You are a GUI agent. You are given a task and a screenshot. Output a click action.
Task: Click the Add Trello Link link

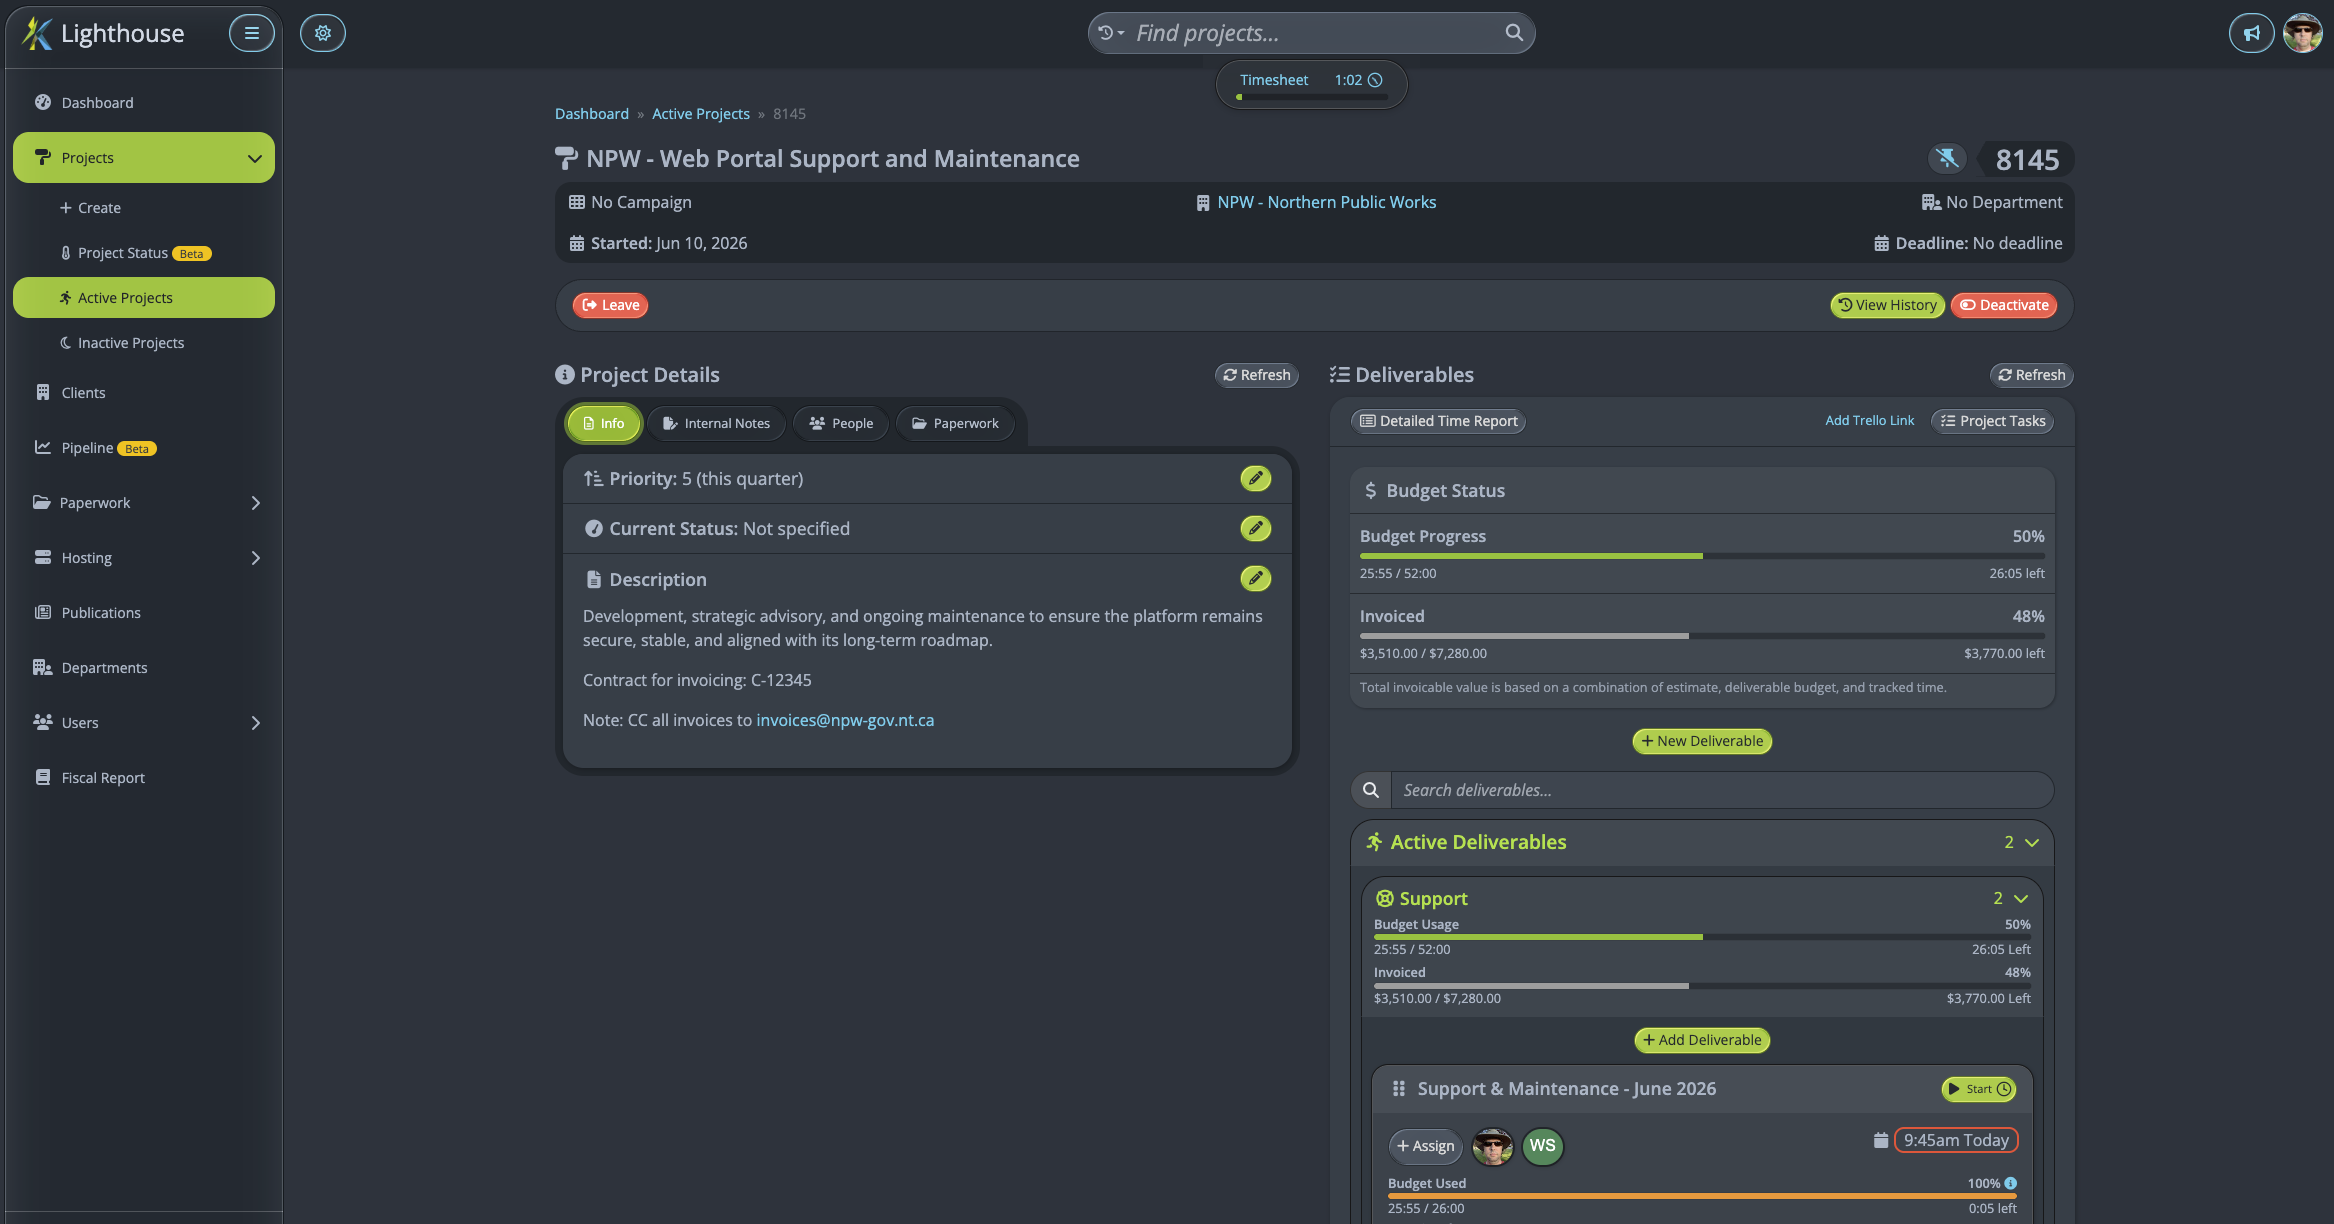click(1869, 421)
